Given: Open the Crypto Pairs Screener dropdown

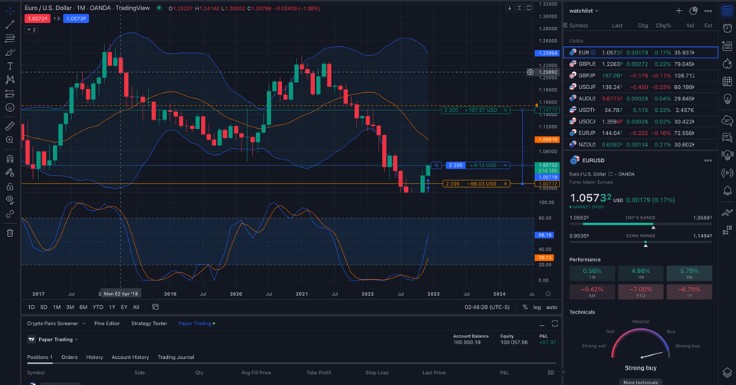Looking at the screenshot, I should tap(56, 323).
